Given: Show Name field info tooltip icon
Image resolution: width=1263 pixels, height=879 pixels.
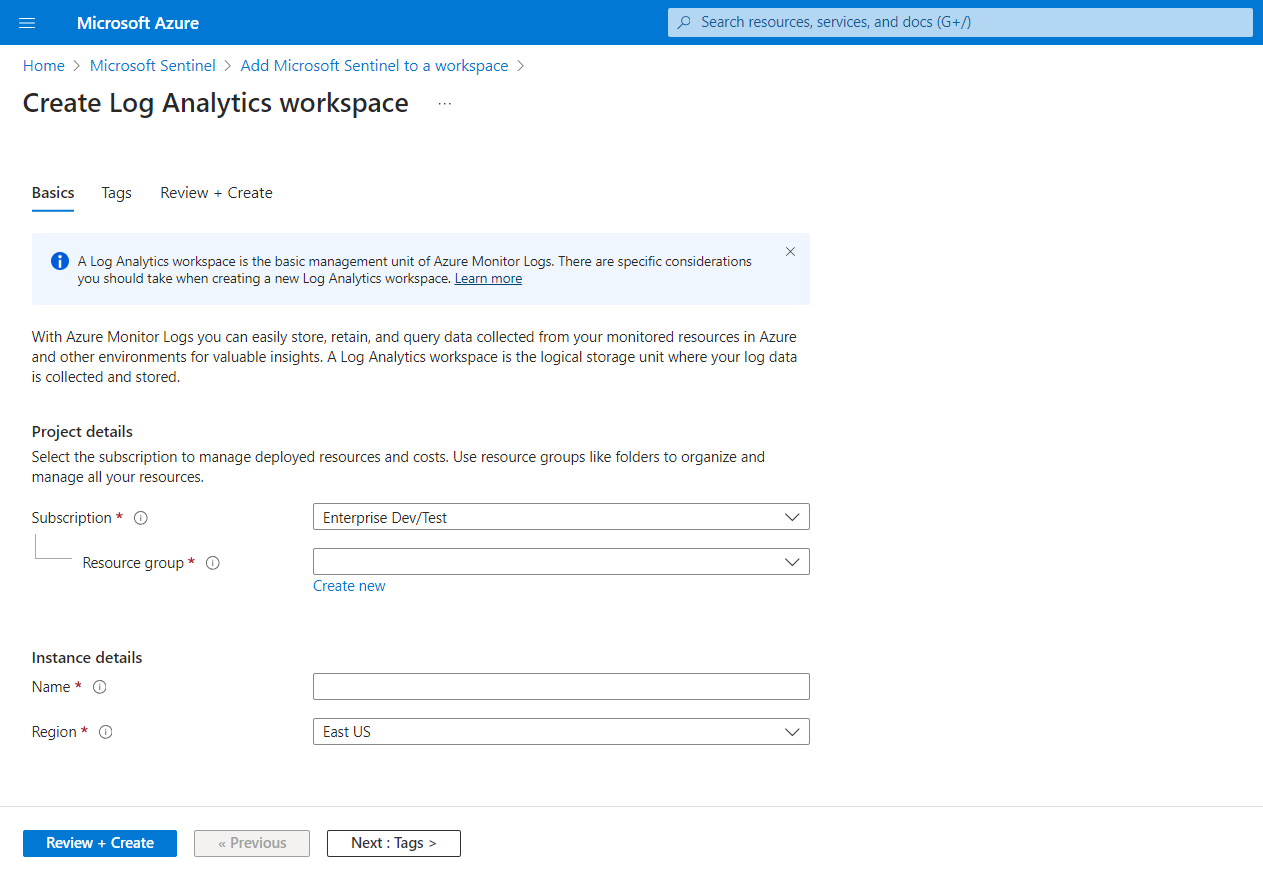Looking at the screenshot, I should click(99, 687).
